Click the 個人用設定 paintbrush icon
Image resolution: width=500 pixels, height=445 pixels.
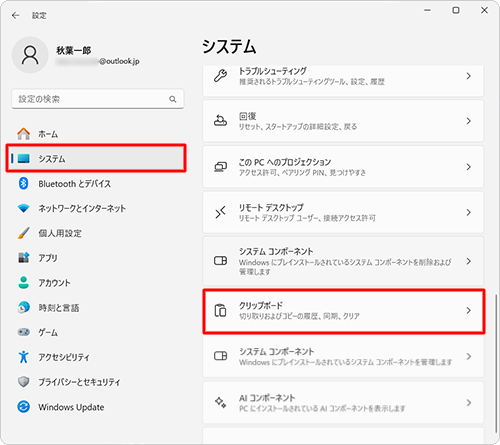point(24,233)
